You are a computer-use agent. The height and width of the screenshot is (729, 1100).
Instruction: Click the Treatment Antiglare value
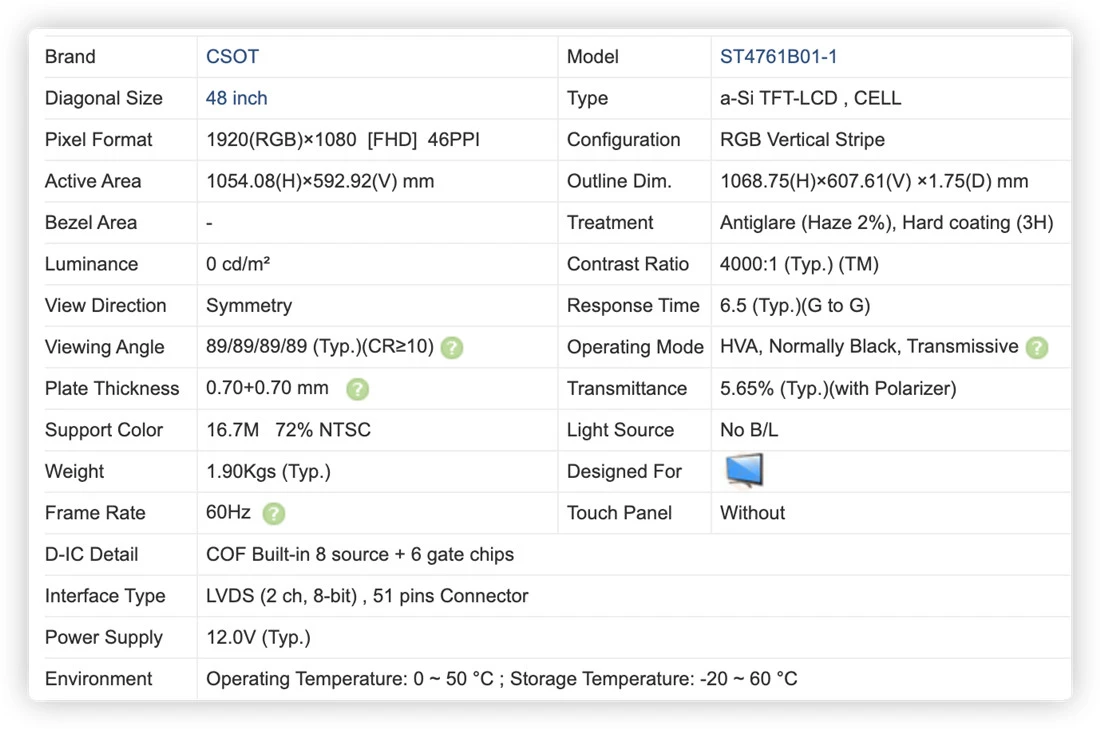pyautogui.click(x=887, y=222)
